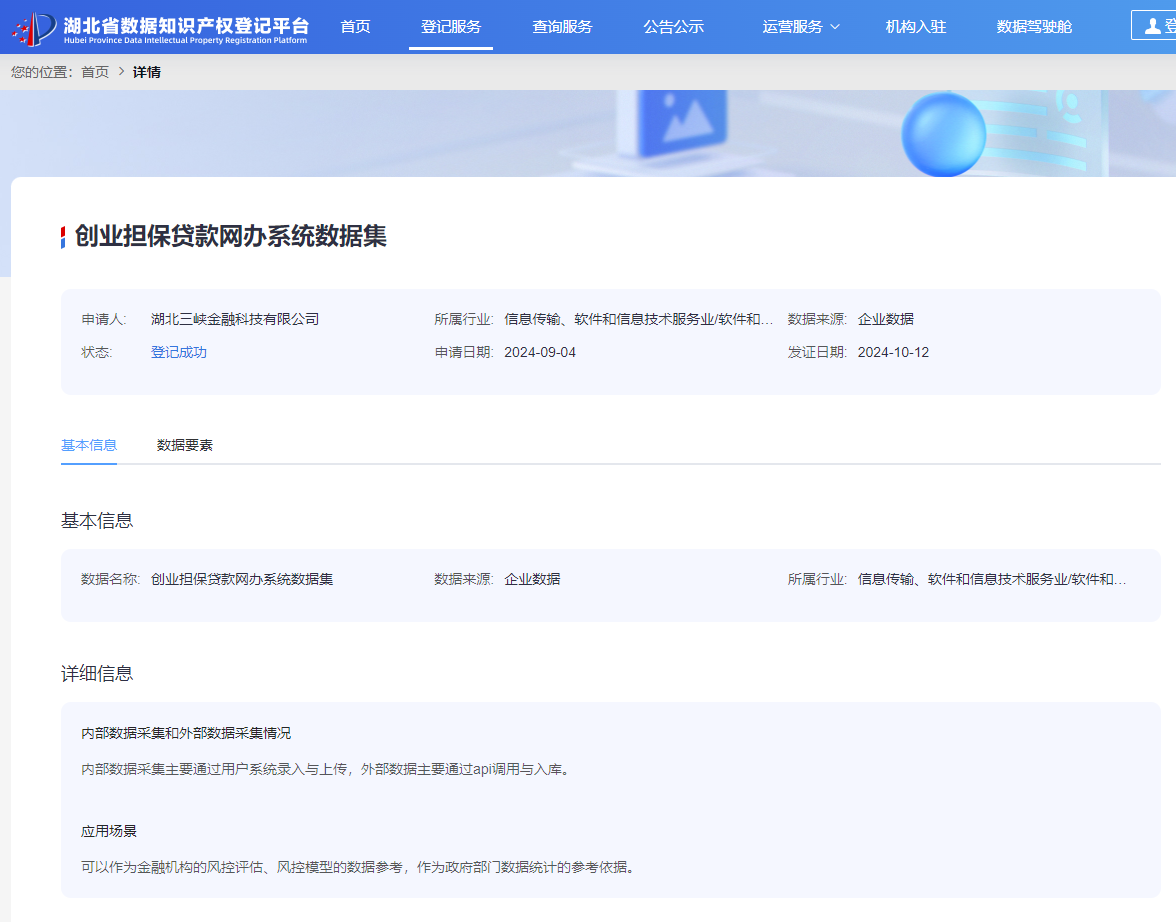Select the 基本信息 tab
The height and width of the screenshot is (922, 1176).
click(89, 445)
